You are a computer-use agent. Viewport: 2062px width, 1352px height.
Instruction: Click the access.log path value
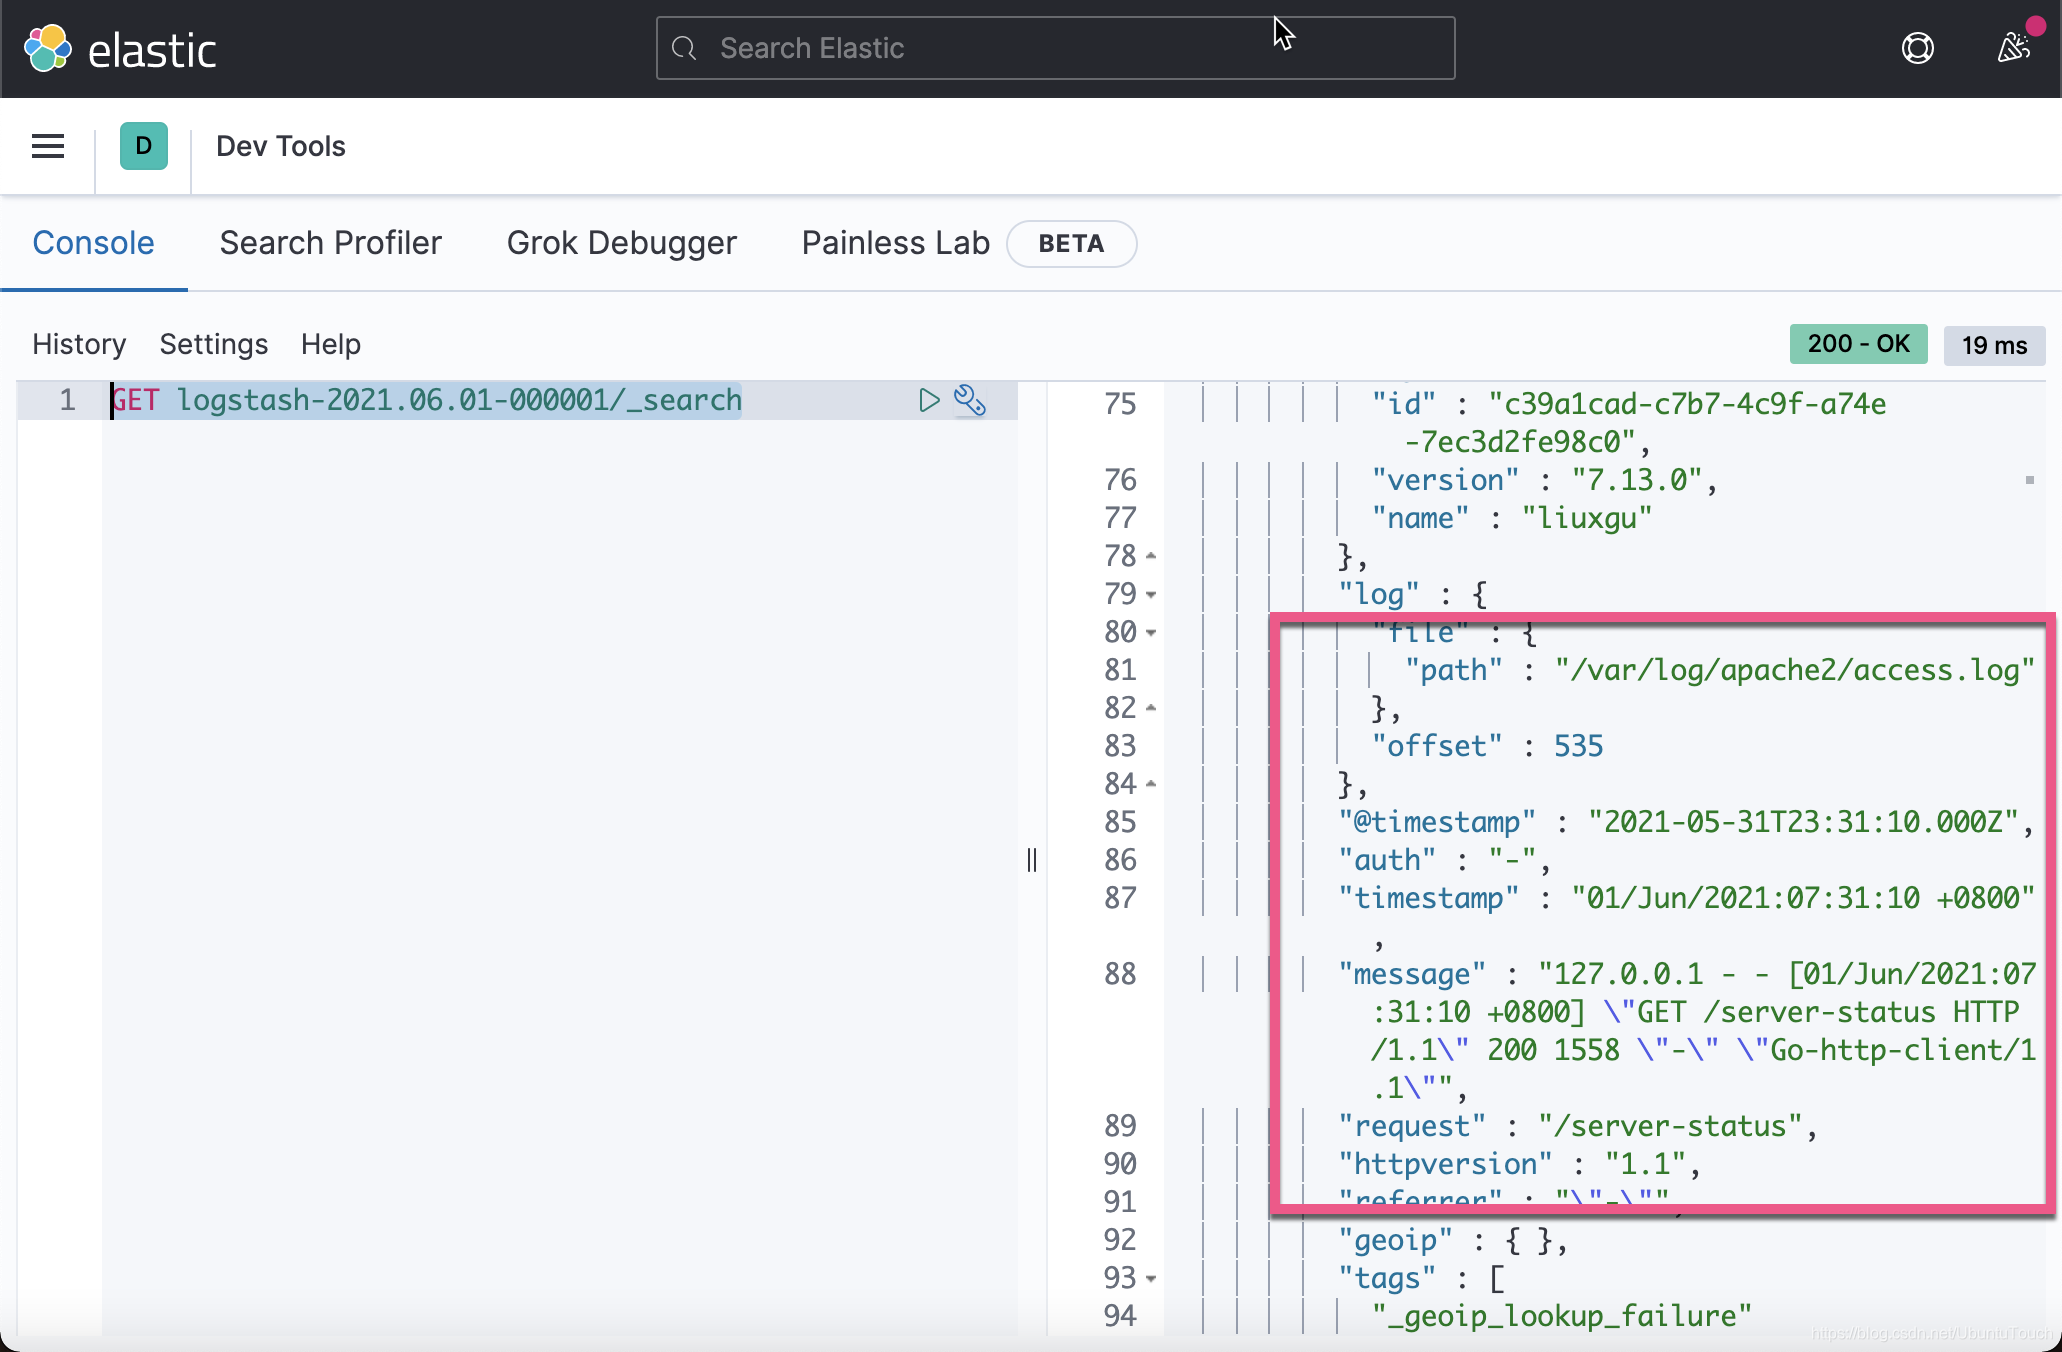coord(1795,670)
